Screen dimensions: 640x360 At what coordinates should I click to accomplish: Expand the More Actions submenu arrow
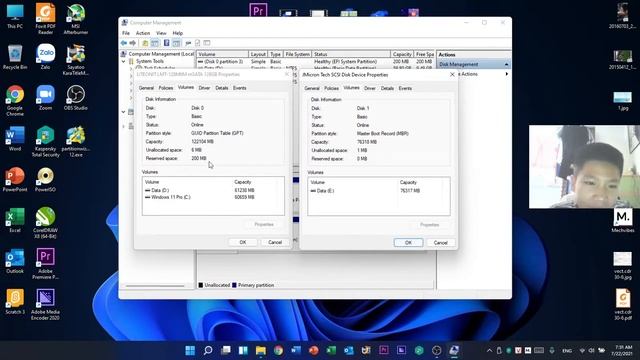tap(507, 74)
